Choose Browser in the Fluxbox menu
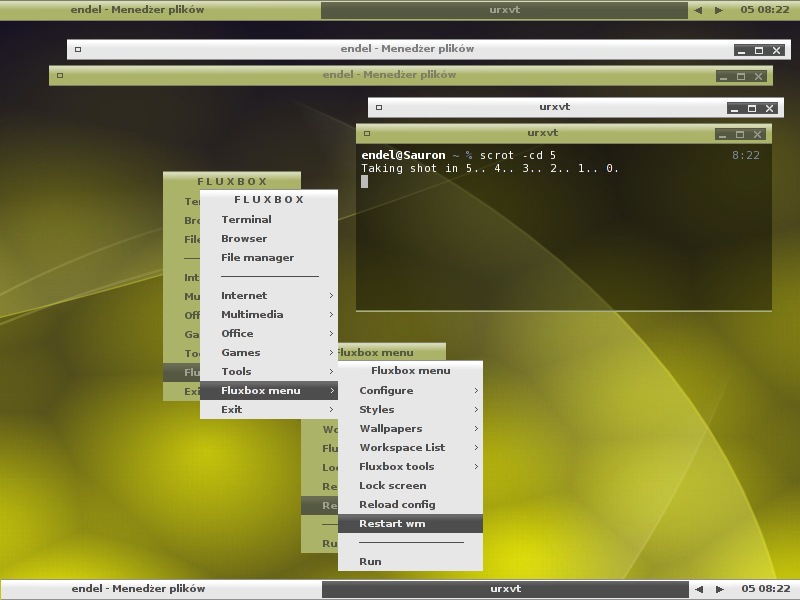Image resolution: width=800 pixels, height=600 pixels. tap(269, 238)
